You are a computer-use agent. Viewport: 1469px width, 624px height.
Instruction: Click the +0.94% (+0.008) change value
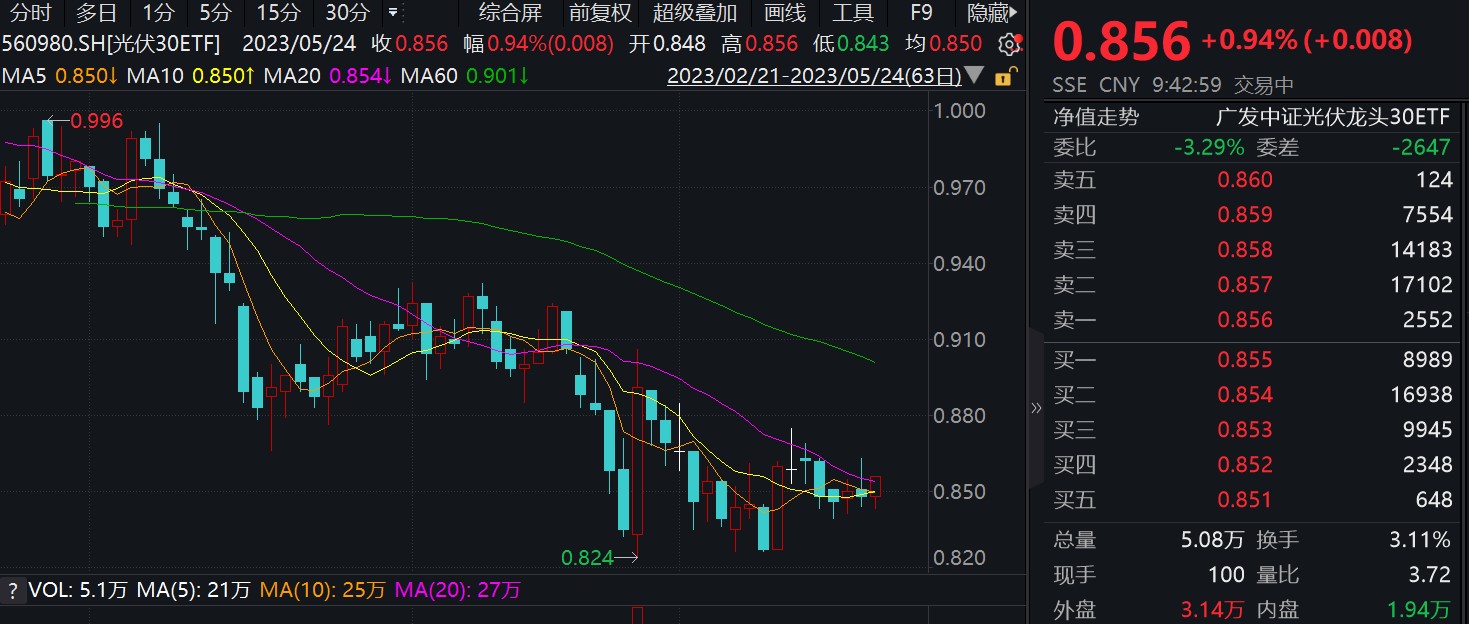tap(1307, 40)
